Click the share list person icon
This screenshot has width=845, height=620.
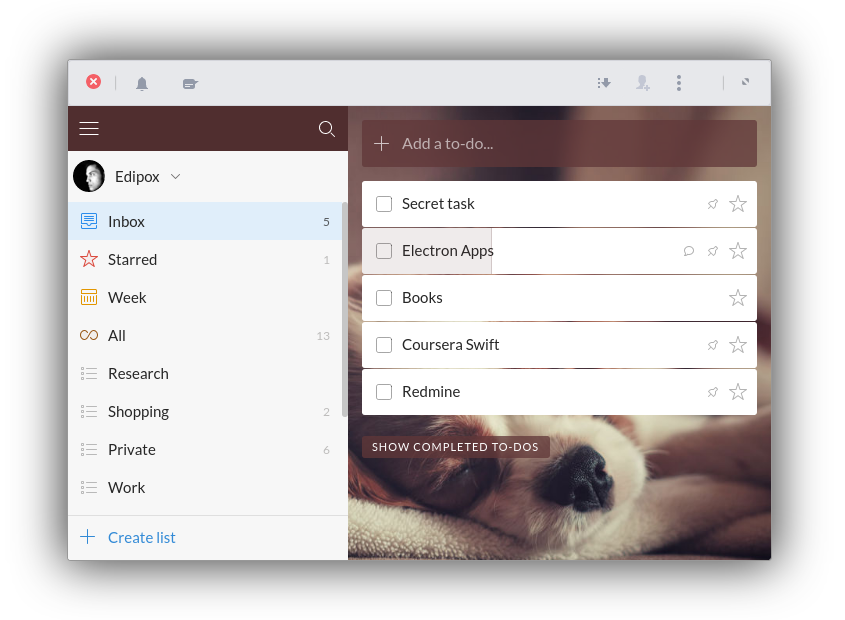click(642, 82)
